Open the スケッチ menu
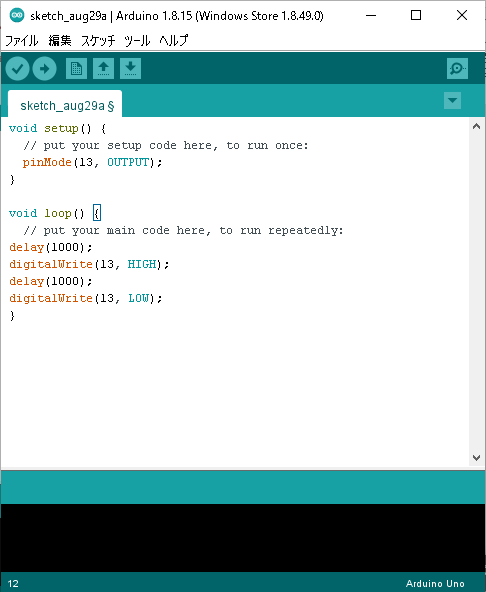Viewport: 486px width, 592px height. (98, 40)
